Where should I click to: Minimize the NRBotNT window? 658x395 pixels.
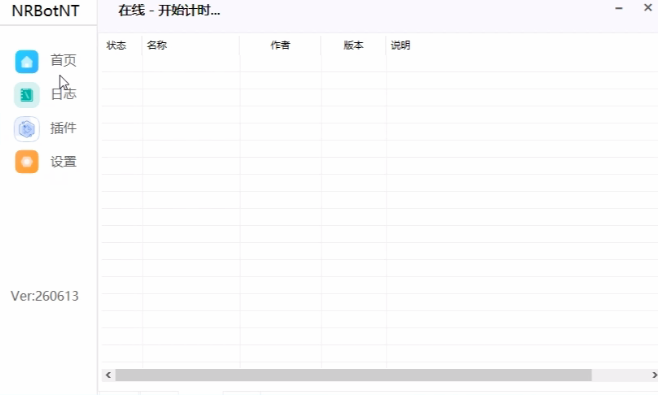(x=619, y=8)
